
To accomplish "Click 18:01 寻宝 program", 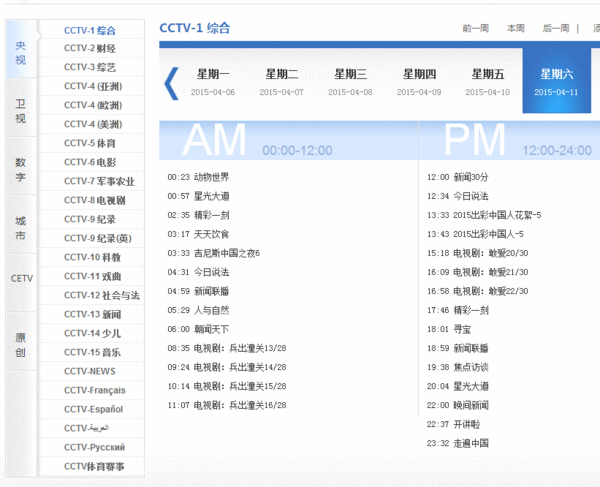I will (x=449, y=329).
